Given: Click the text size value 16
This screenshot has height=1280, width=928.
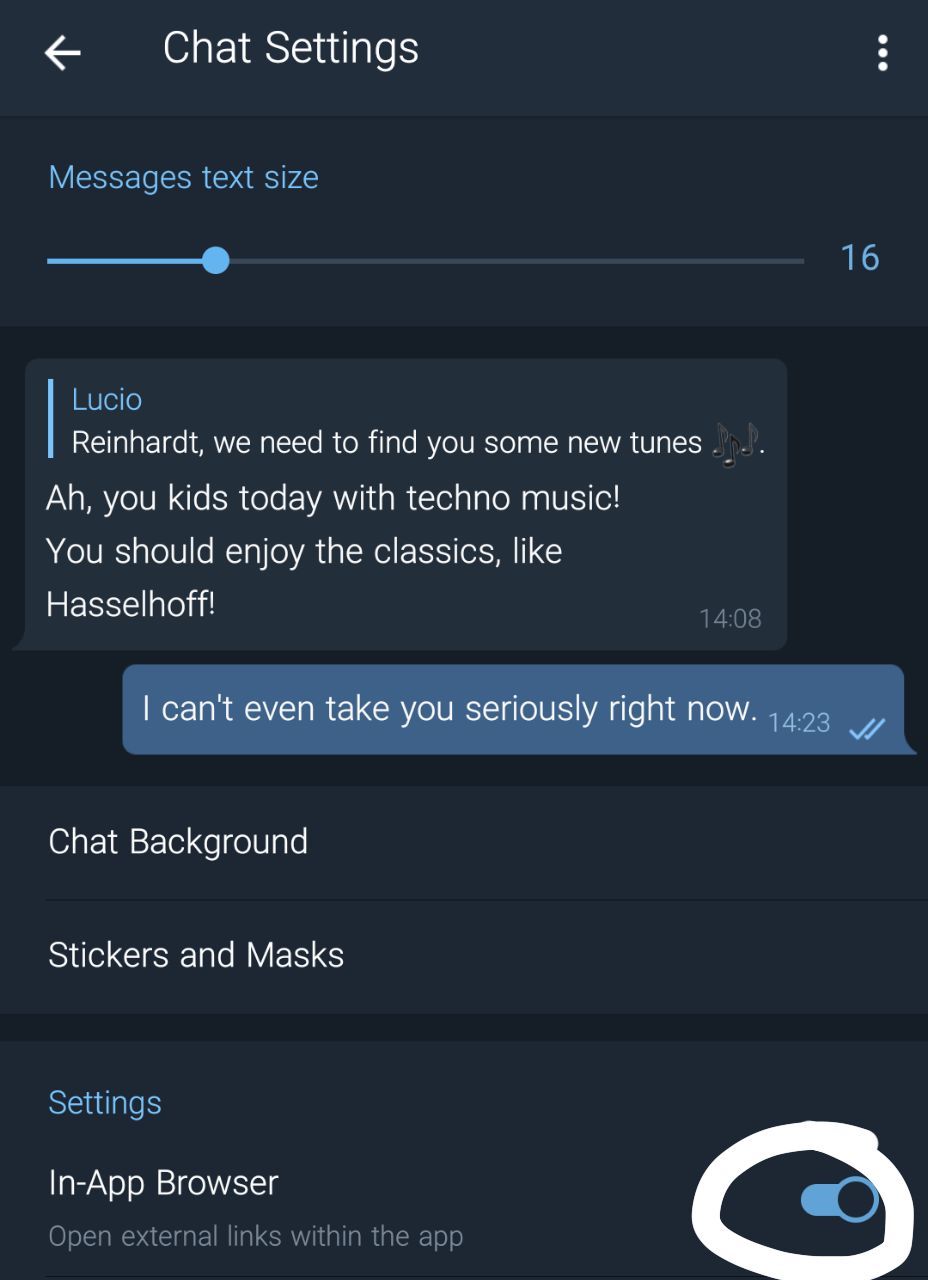Looking at the screenshot, I should pyautogui.click(x=859, y=258).
